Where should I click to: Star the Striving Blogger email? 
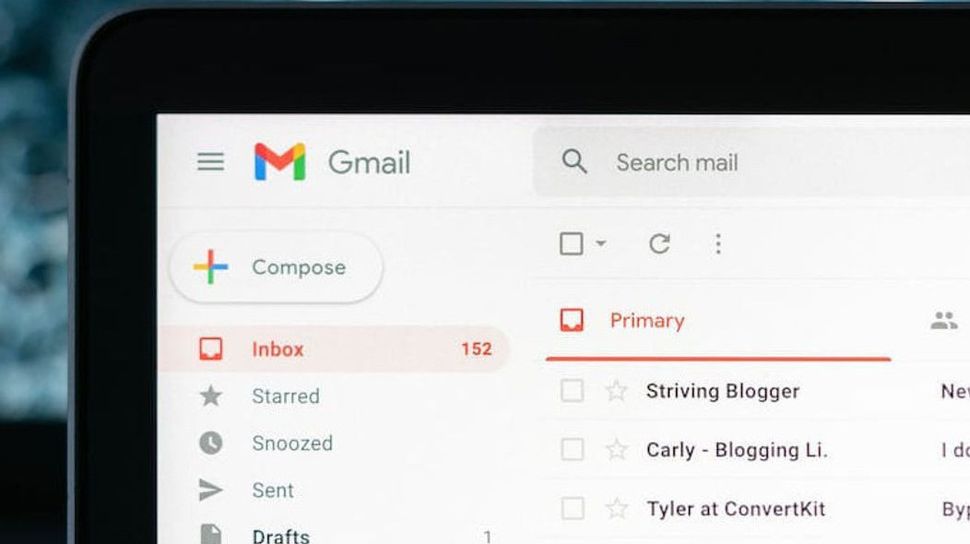(616, 391)
